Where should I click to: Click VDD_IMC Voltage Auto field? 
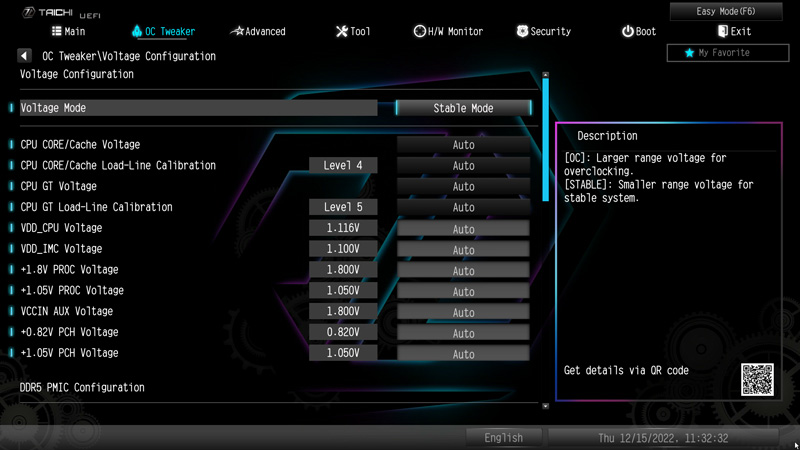click(x=463, y=250)
